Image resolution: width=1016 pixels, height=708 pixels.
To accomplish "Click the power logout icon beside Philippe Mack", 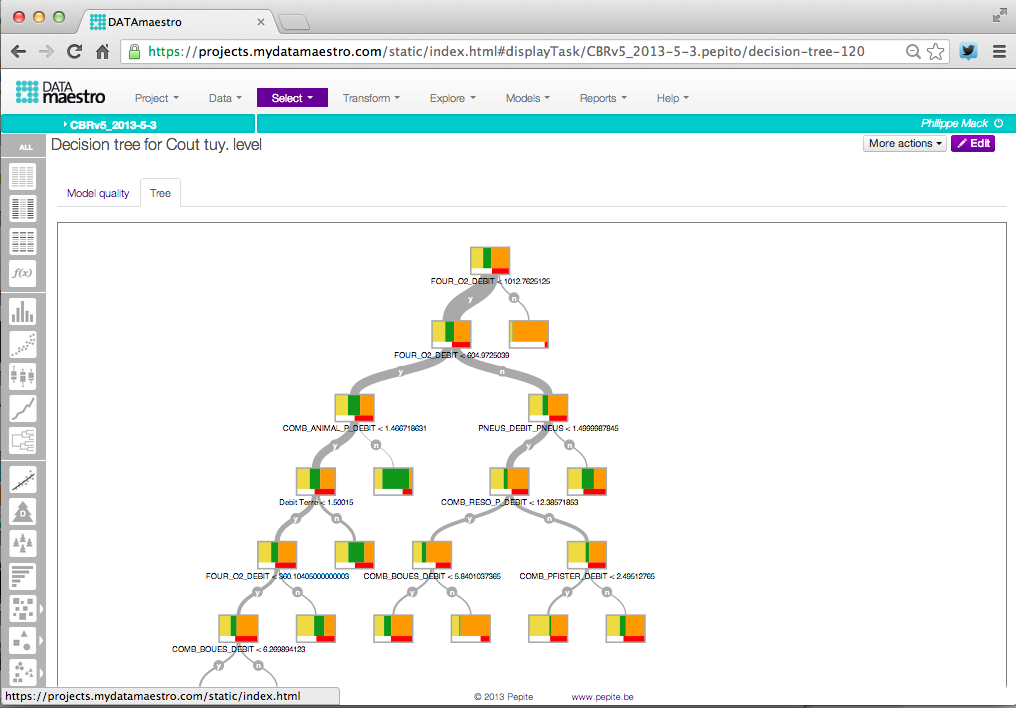I will click(x=998, y=124).
